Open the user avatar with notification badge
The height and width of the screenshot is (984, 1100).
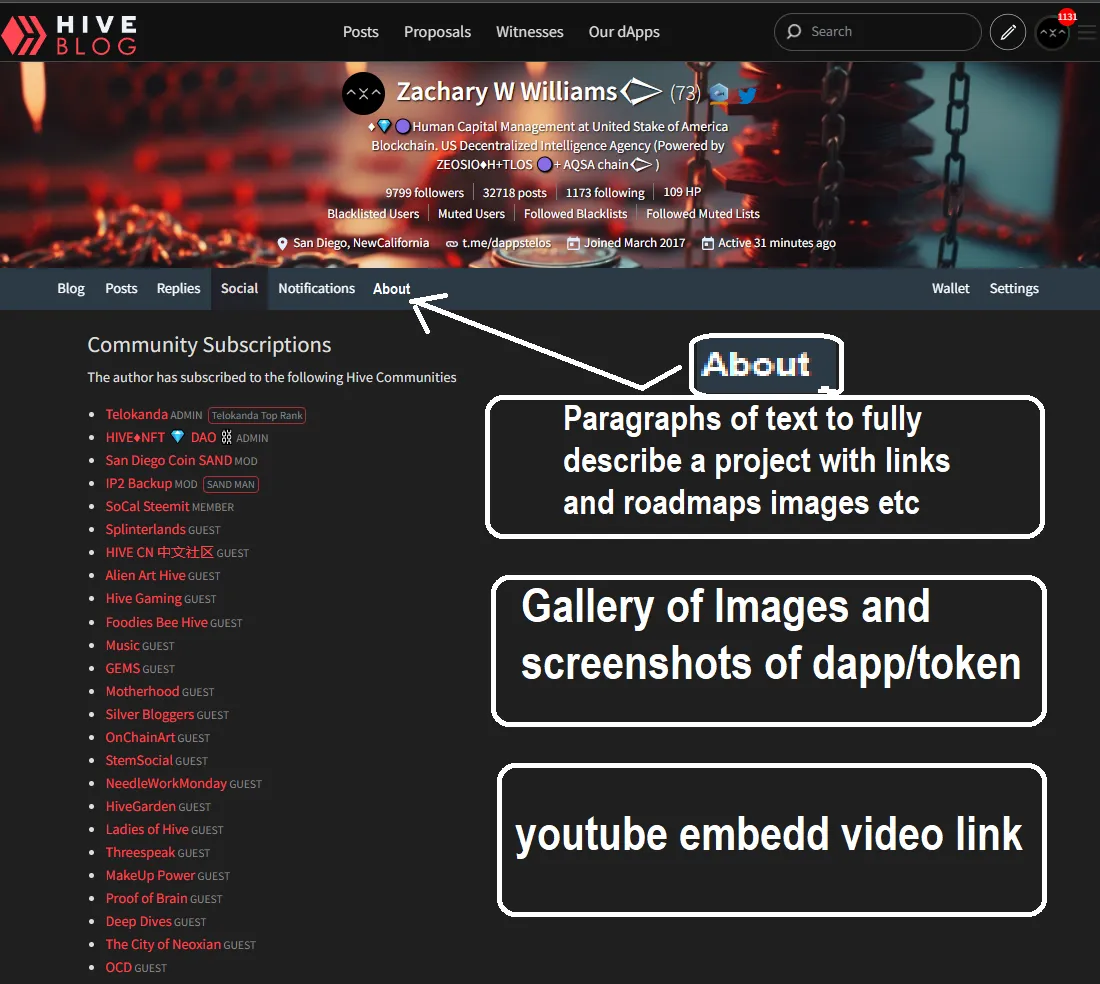click(x=1053, y=32)
